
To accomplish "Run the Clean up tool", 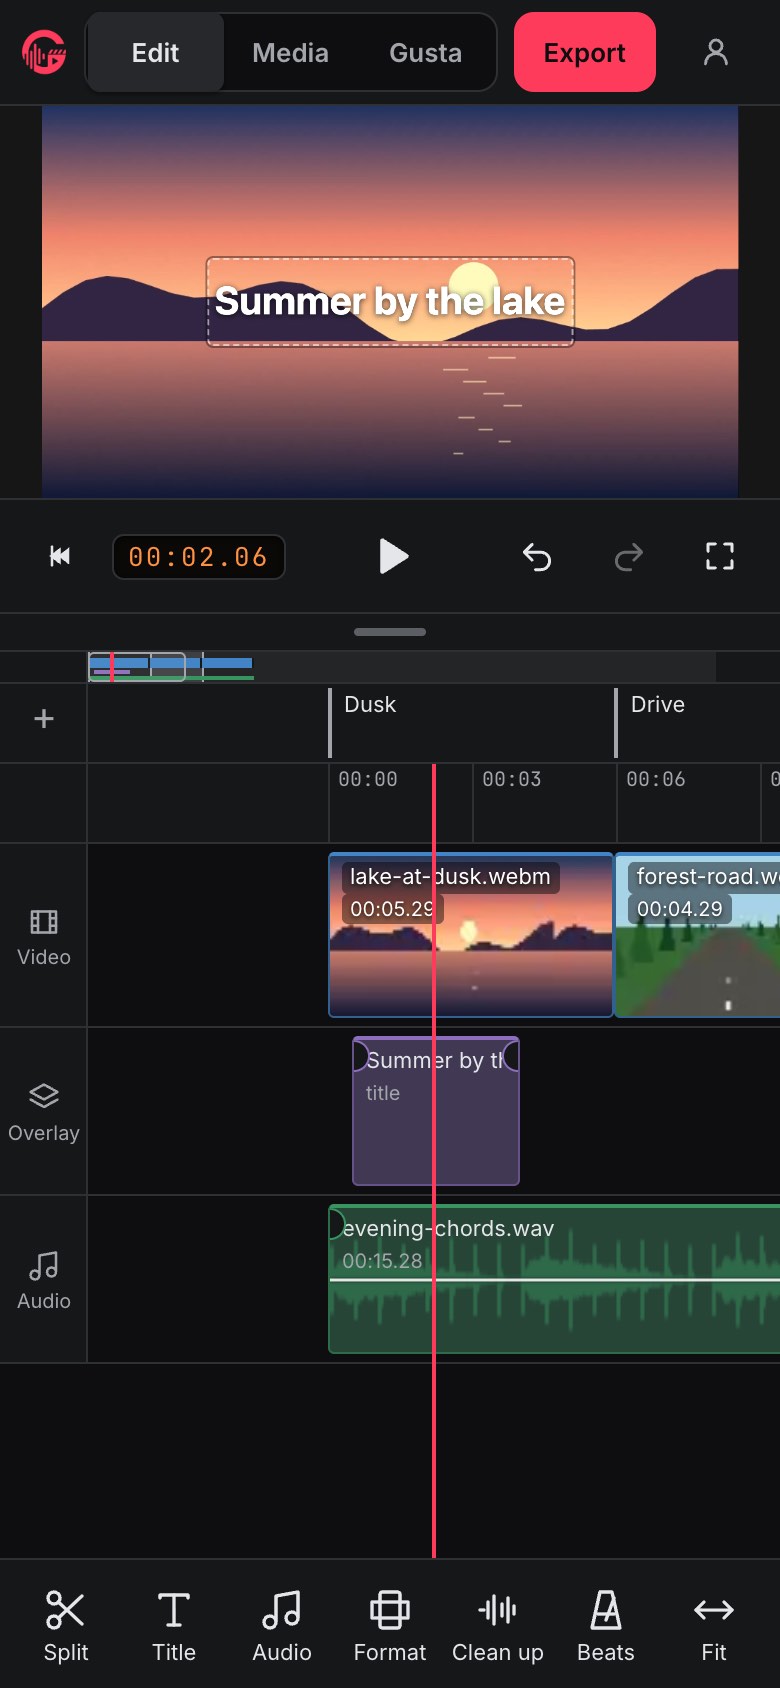I will click(498, 1626).
